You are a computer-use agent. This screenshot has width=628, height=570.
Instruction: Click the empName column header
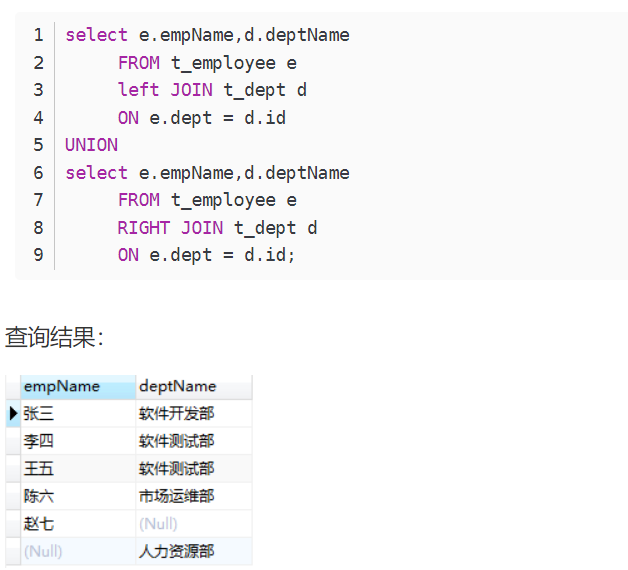click(x=78, y=387)
